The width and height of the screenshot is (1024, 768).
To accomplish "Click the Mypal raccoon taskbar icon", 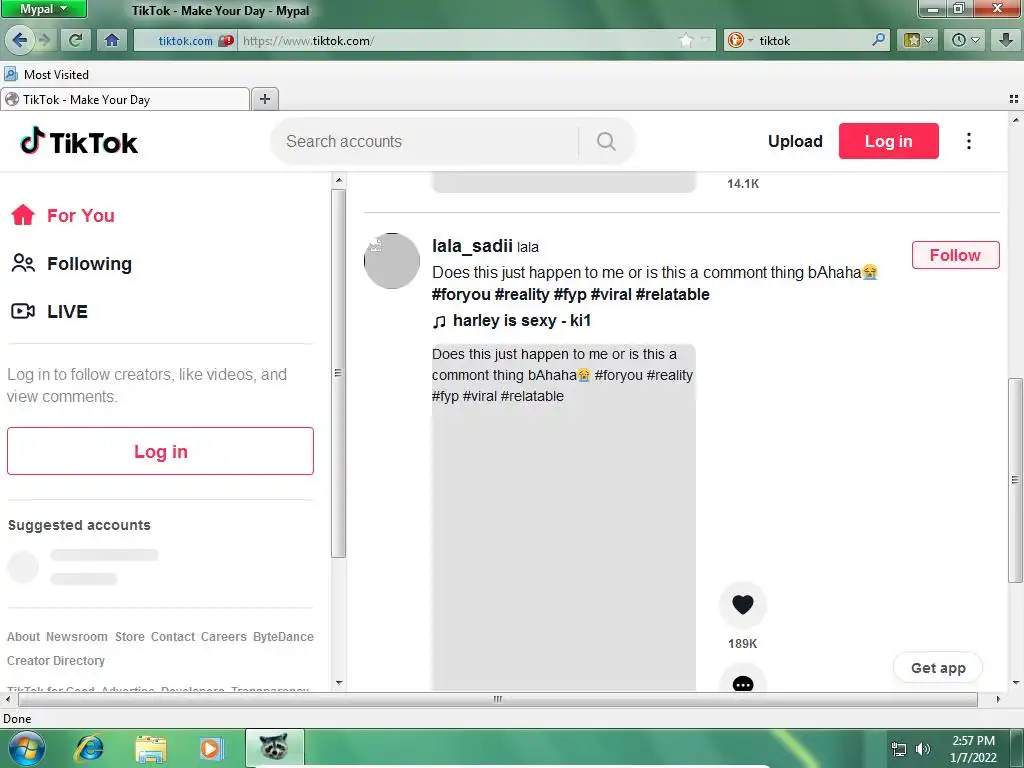I will click(x=274, y=747).
